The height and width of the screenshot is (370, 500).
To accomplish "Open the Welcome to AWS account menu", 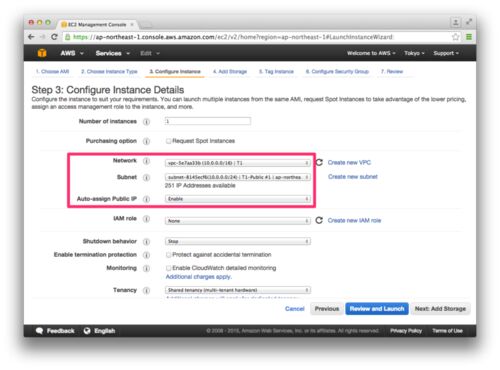I will (371, 53).
